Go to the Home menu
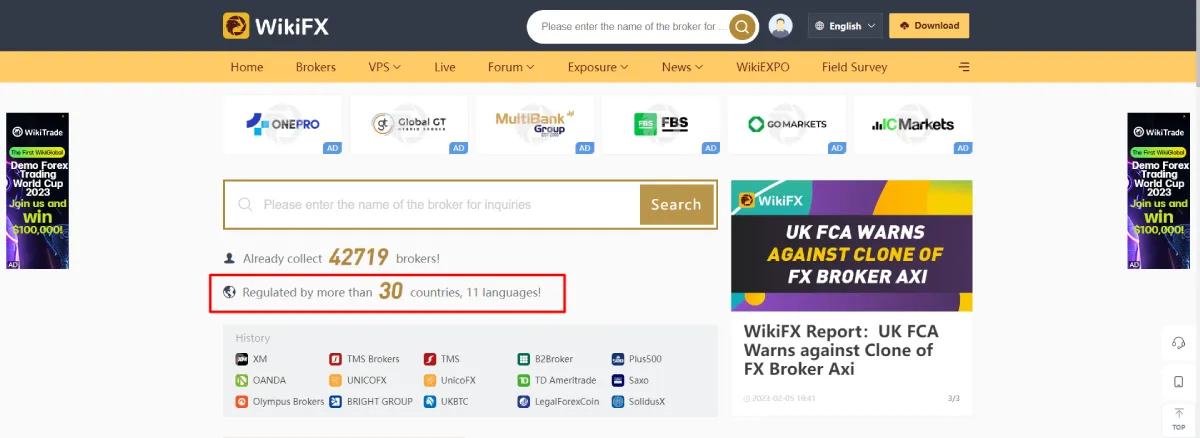Screen dimensions: 1200x438 (x=247, y=67)
